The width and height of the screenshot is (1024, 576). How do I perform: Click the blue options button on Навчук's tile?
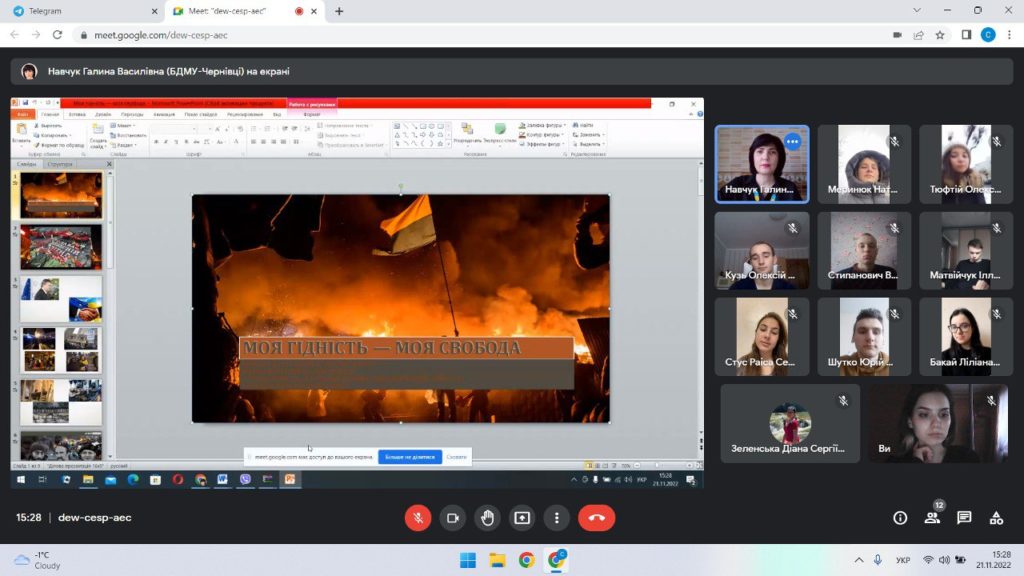coord(793,142)
